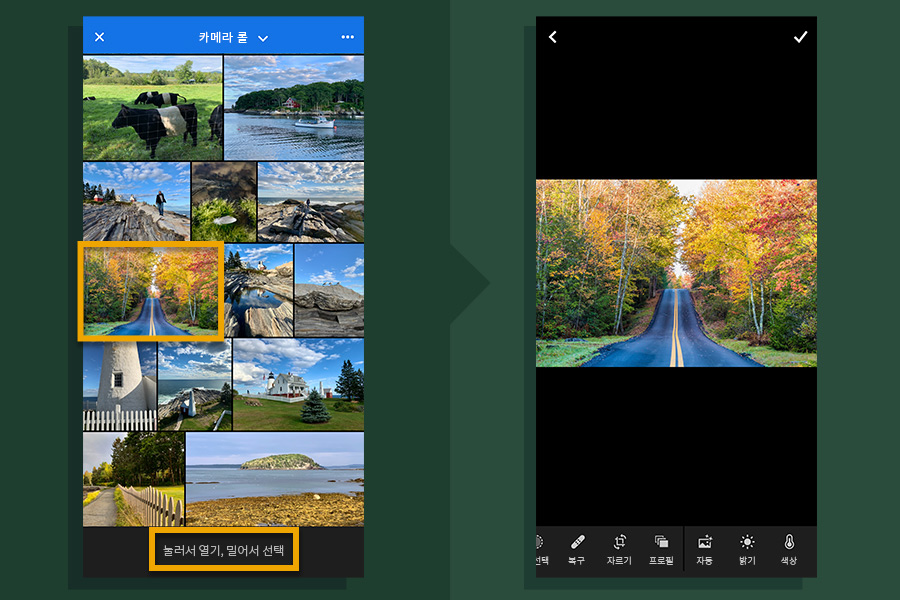Image resolution: width=900 pixels, height=600 pixels.
Task: Select the person walking on rocks photo
Action: 136,202
